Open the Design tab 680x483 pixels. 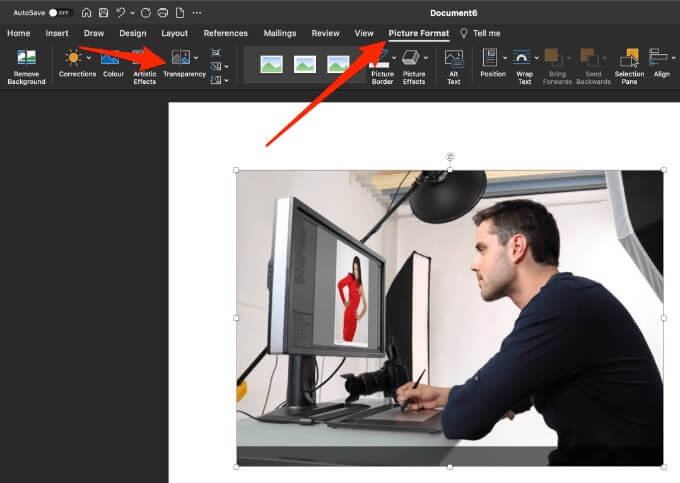tap(133, 33)
